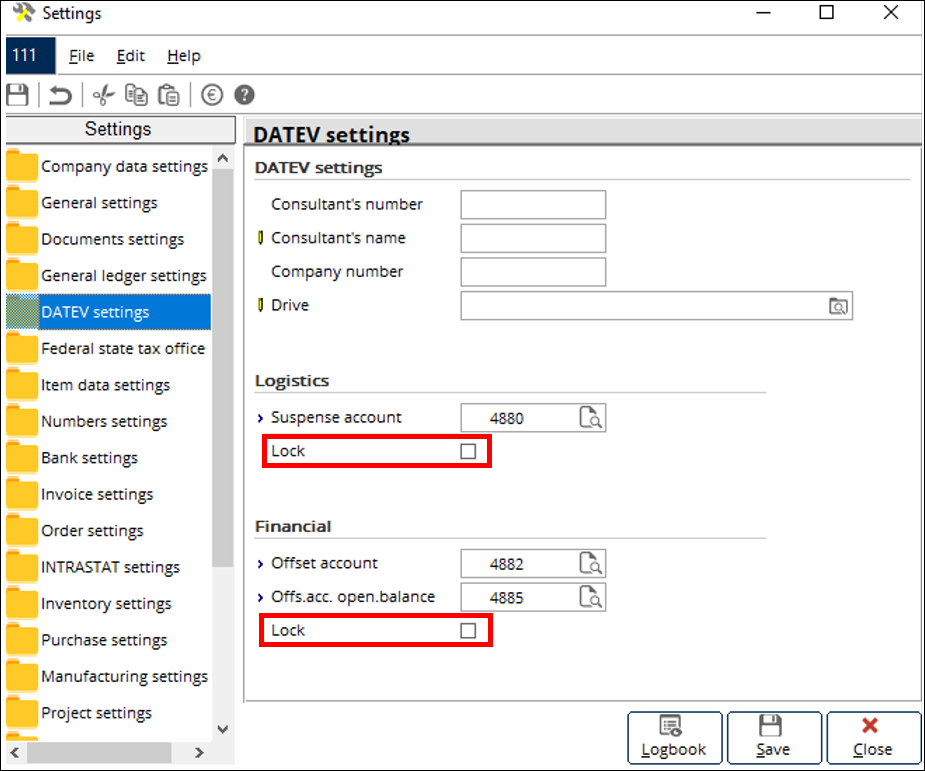925x771 pixels.
Task: Expand the Suspense account arrow
Action: 260,418
